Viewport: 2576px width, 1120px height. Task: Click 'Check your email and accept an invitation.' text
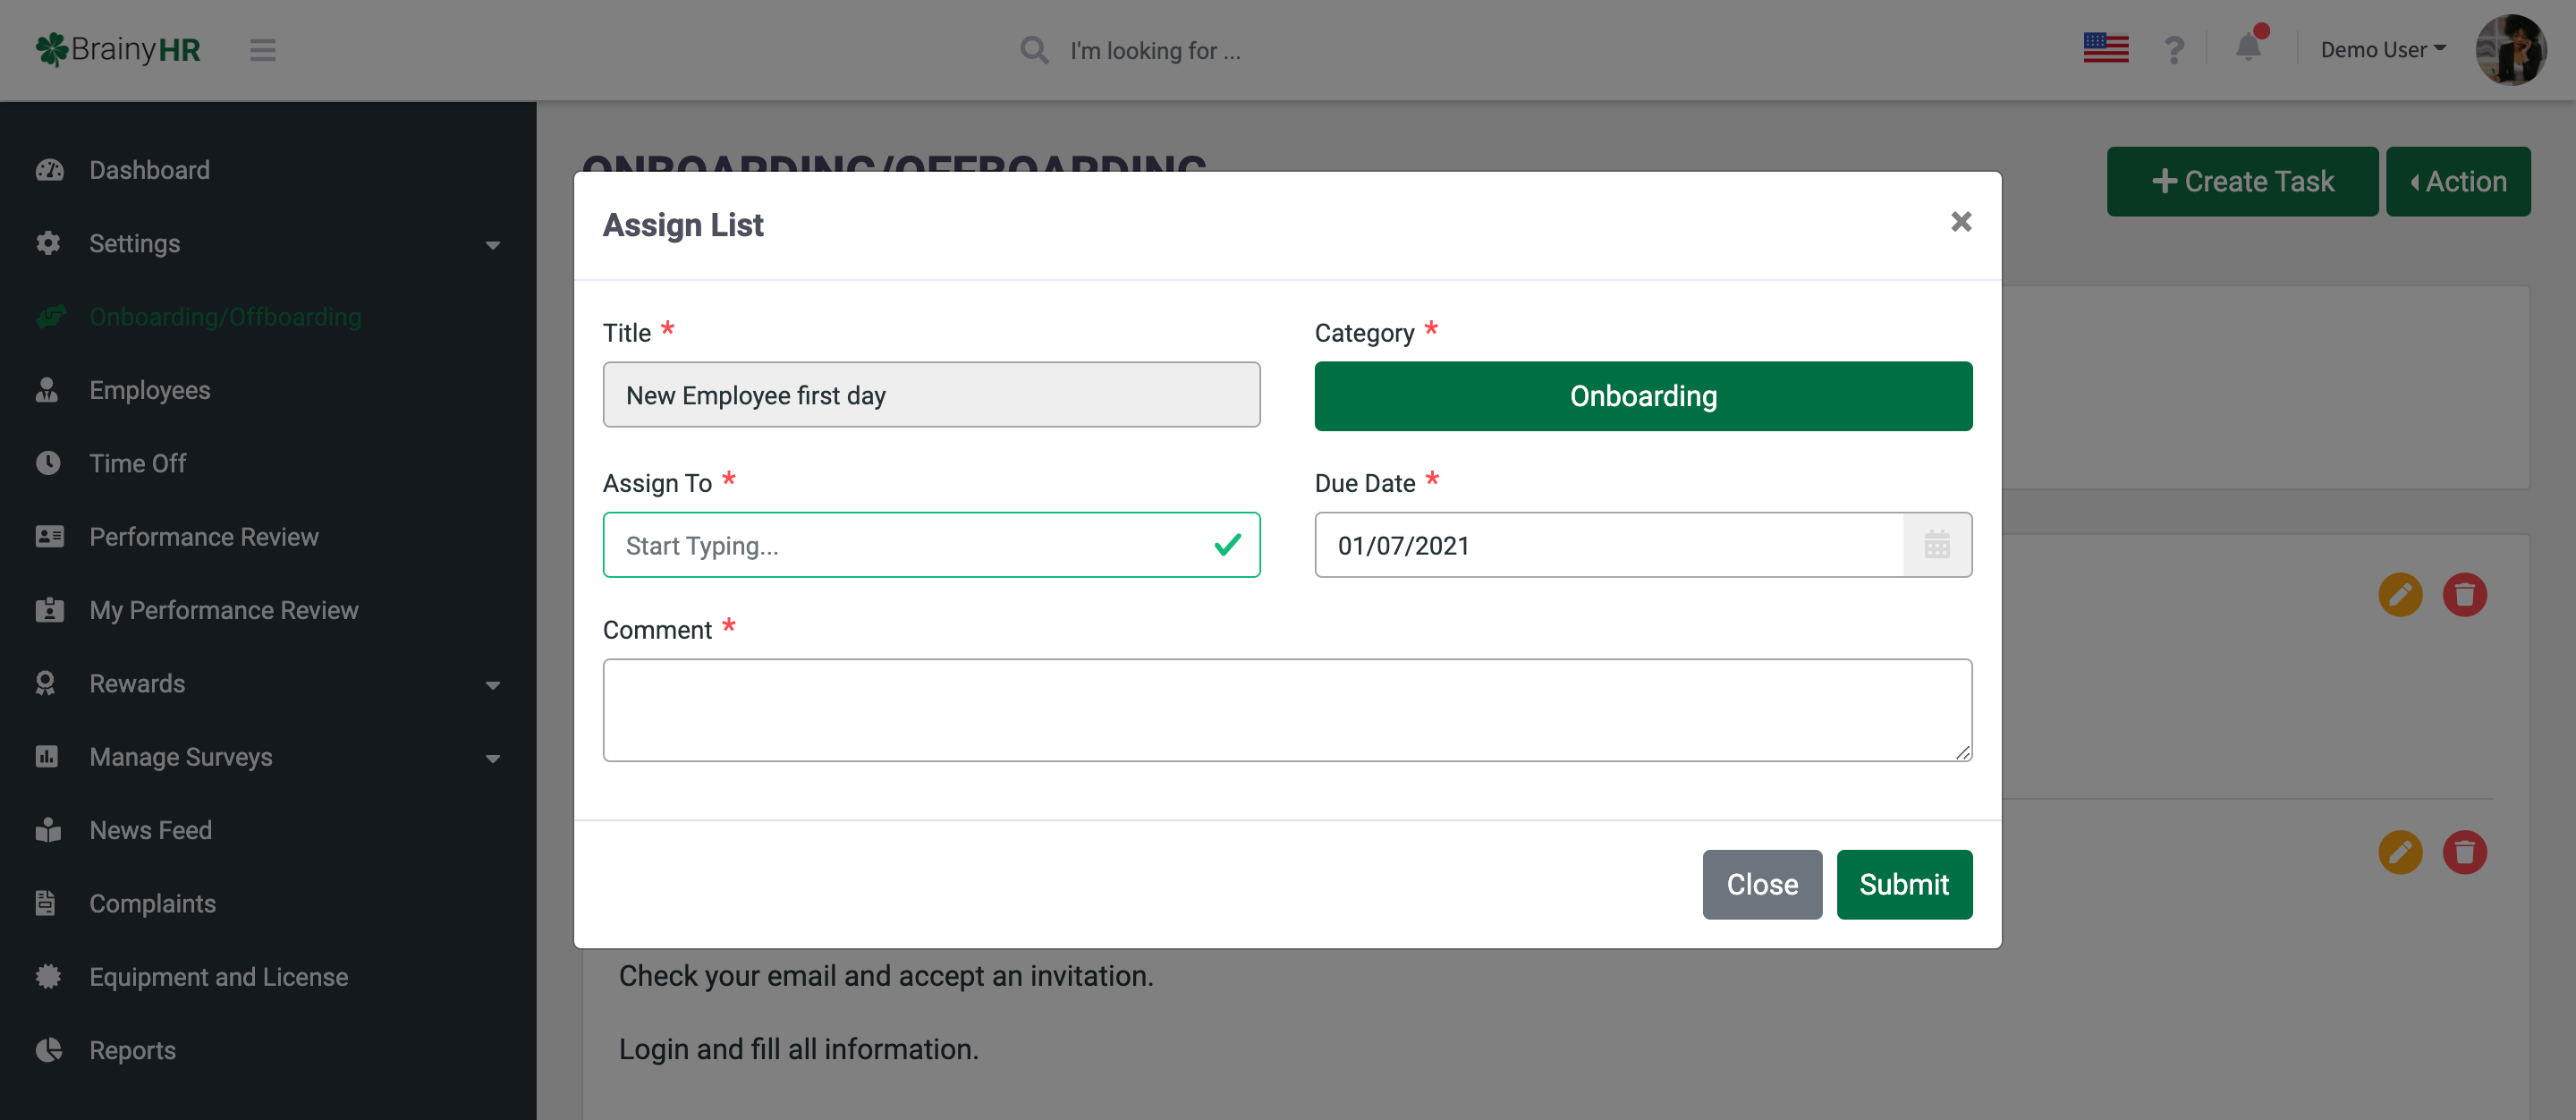click(x=886, y=976)
